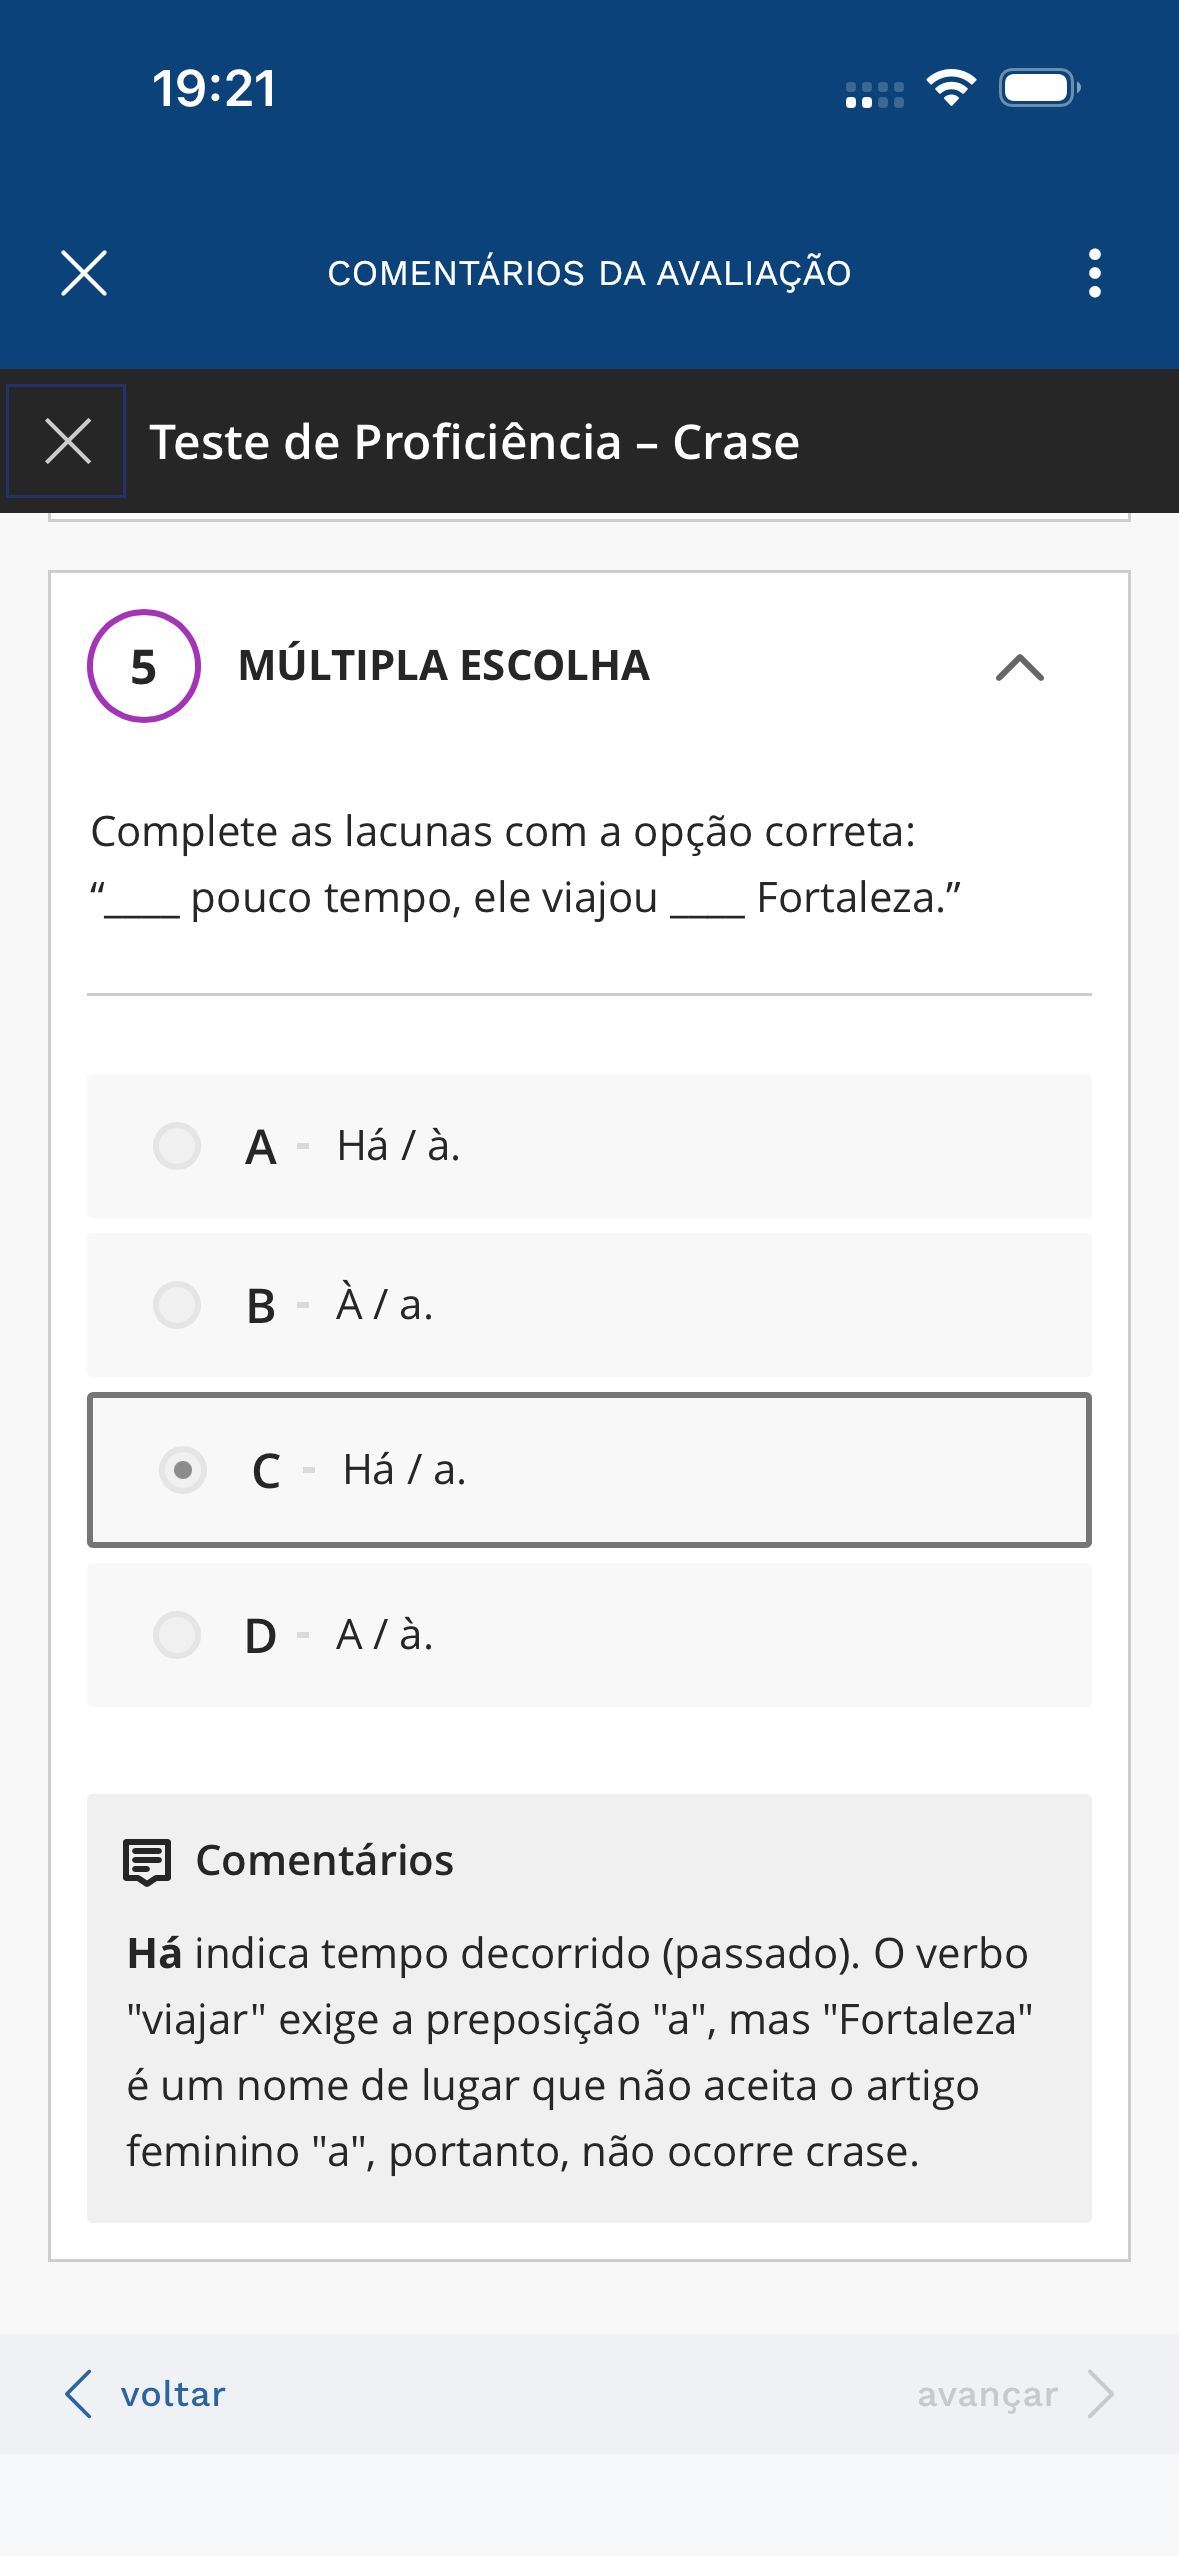The width and height of the screenshot is (1179, 2556).
Task: Select radio option B À / a
Action: 177,1305
